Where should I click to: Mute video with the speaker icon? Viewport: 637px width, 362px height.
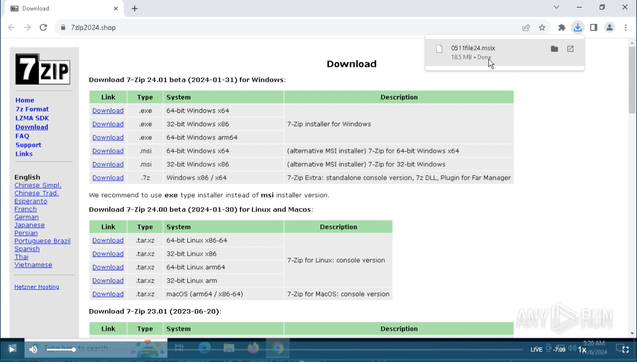pos(33,349)
